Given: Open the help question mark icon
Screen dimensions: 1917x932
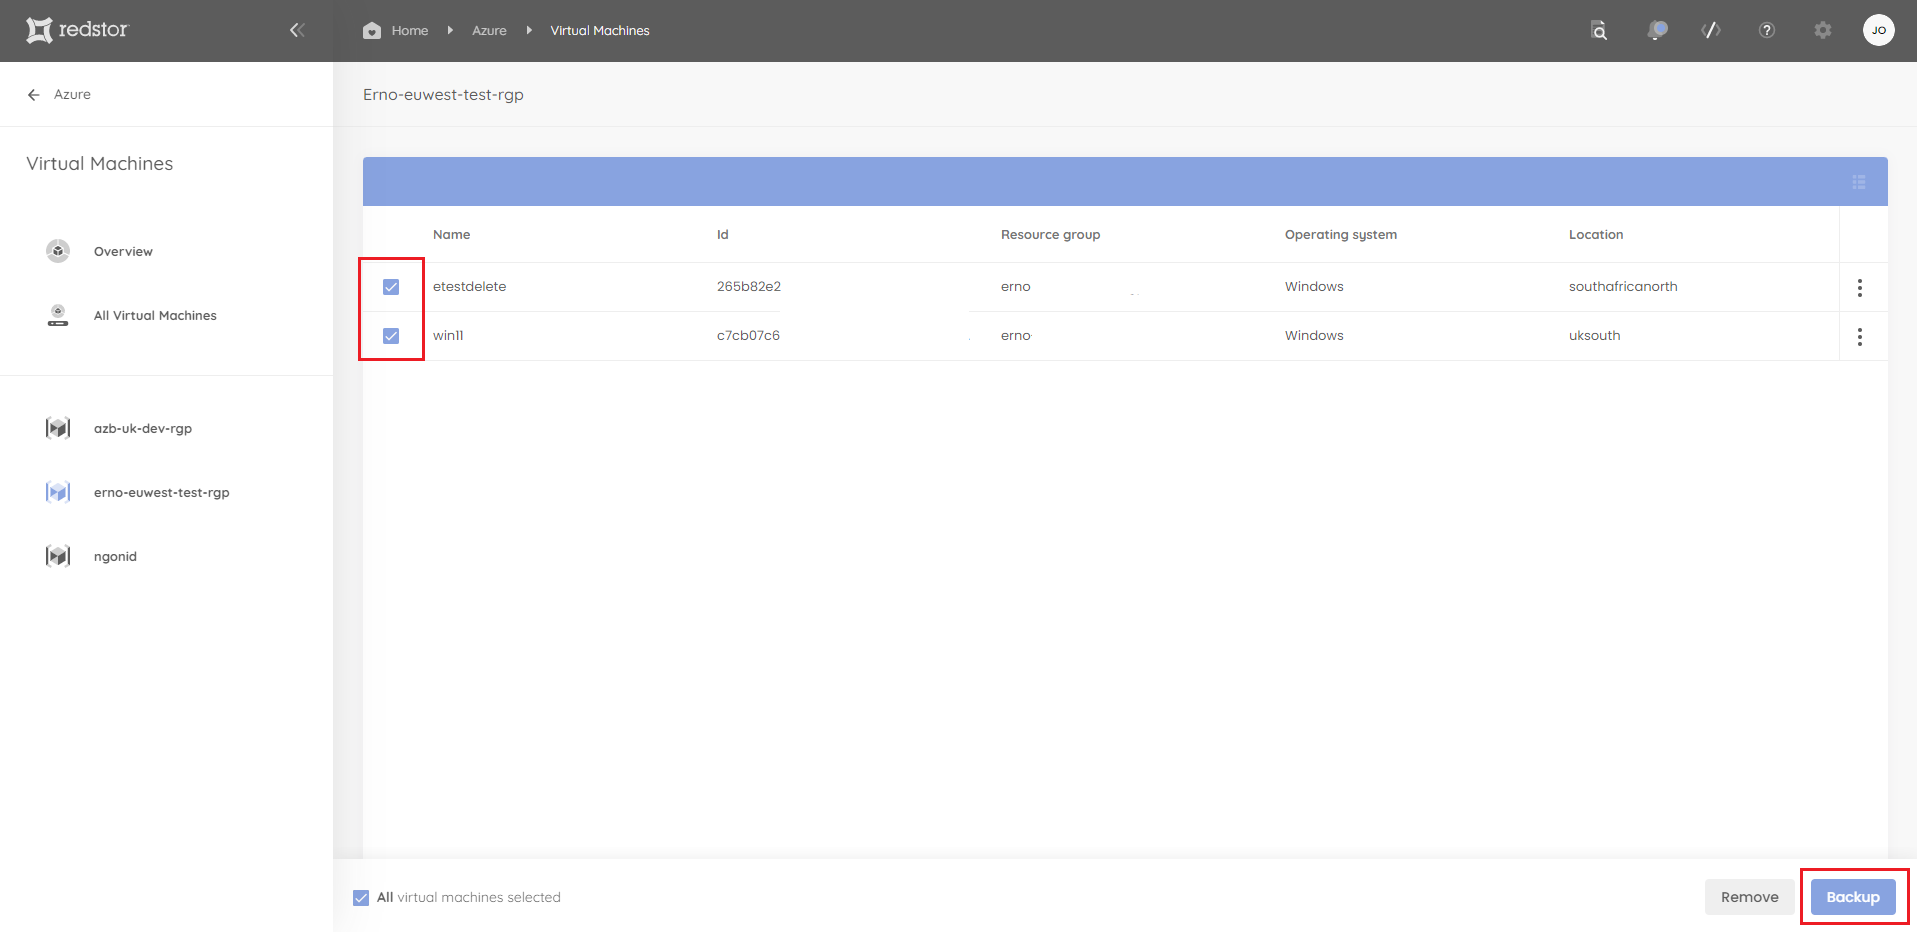Looking at the screenshot, I should pyautogui.click(x=1767, y=30).
